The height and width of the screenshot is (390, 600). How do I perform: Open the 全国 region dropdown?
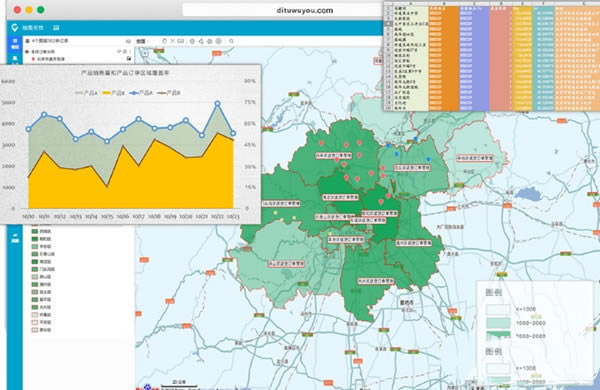142,41
